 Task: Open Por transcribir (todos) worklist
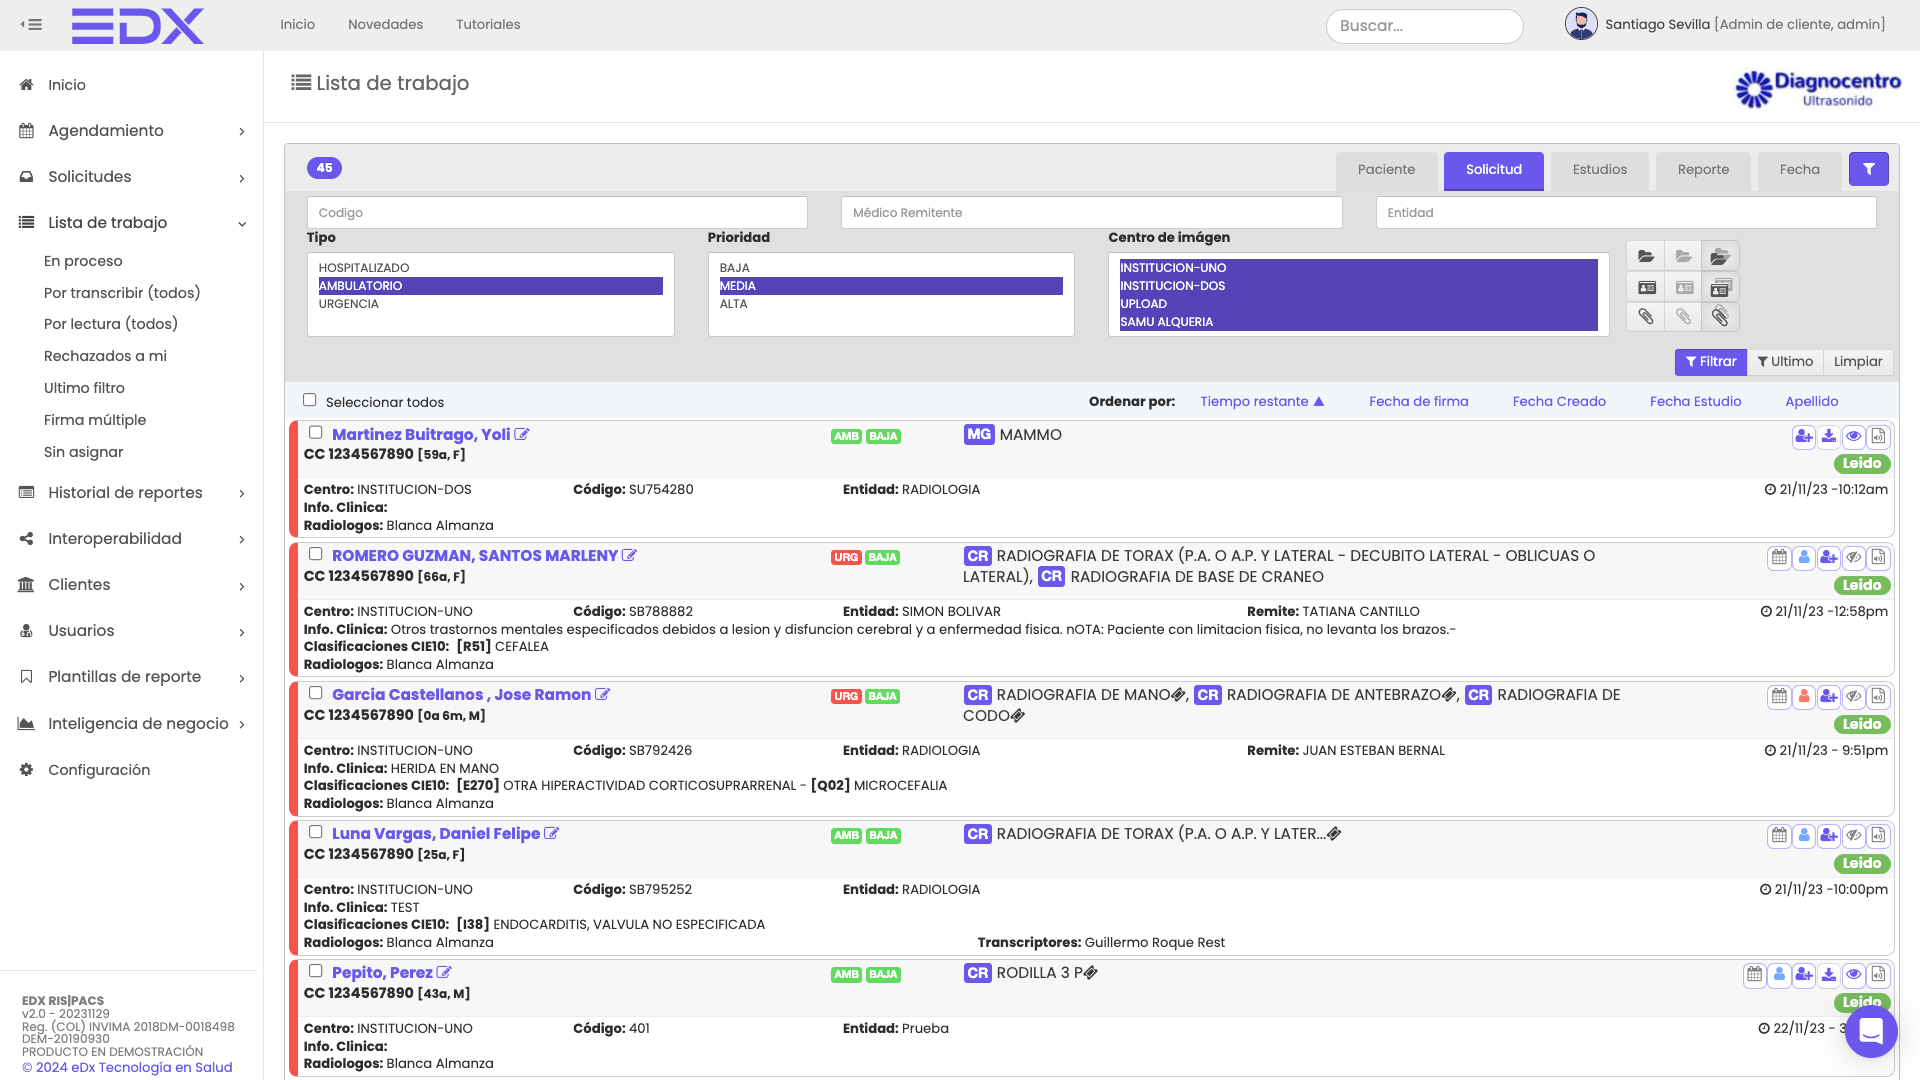122,293
